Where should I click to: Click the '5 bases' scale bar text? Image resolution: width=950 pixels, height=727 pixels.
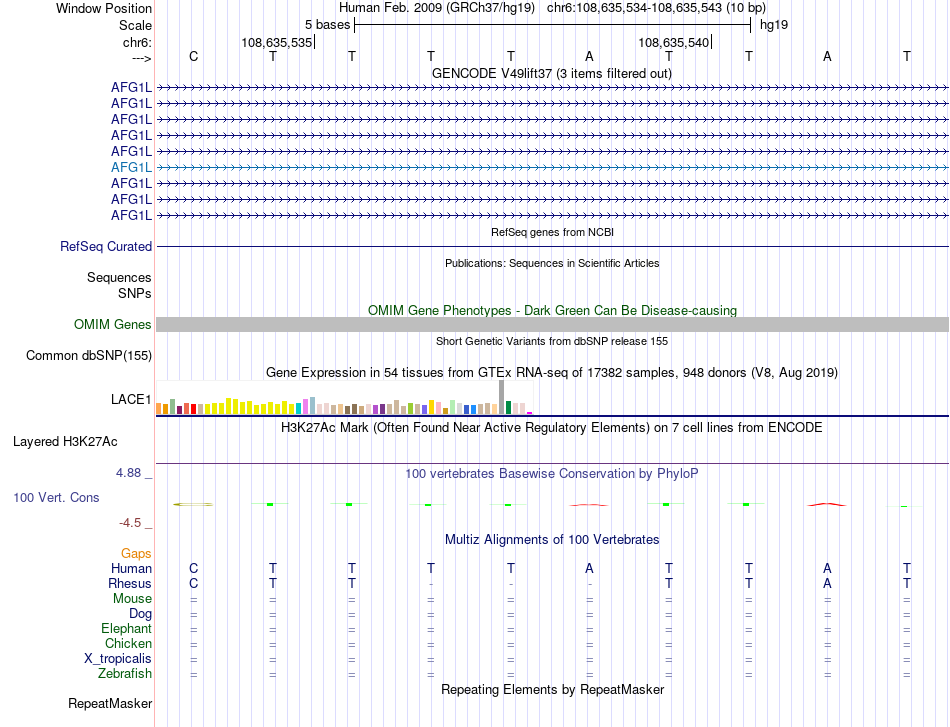coord(327,25)
